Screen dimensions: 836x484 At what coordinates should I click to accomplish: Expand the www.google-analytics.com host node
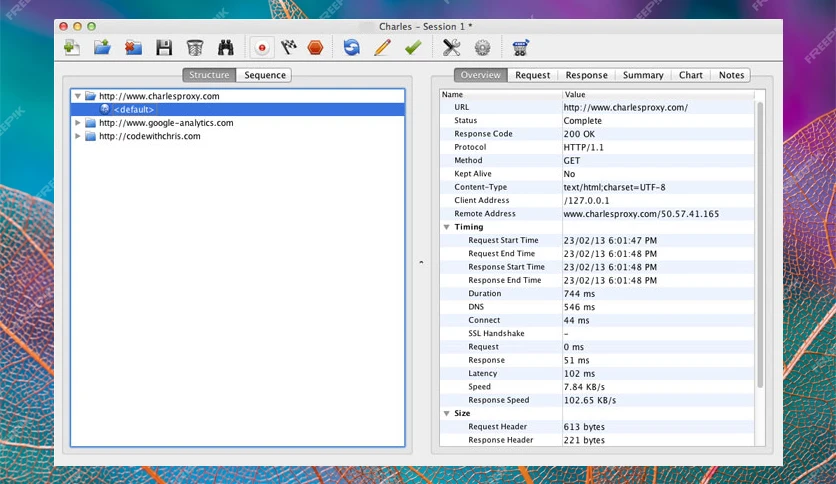(78, 123)
